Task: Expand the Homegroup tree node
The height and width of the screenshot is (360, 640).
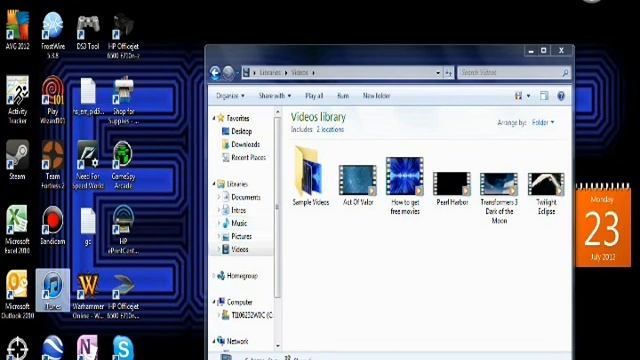Action: 214,276
